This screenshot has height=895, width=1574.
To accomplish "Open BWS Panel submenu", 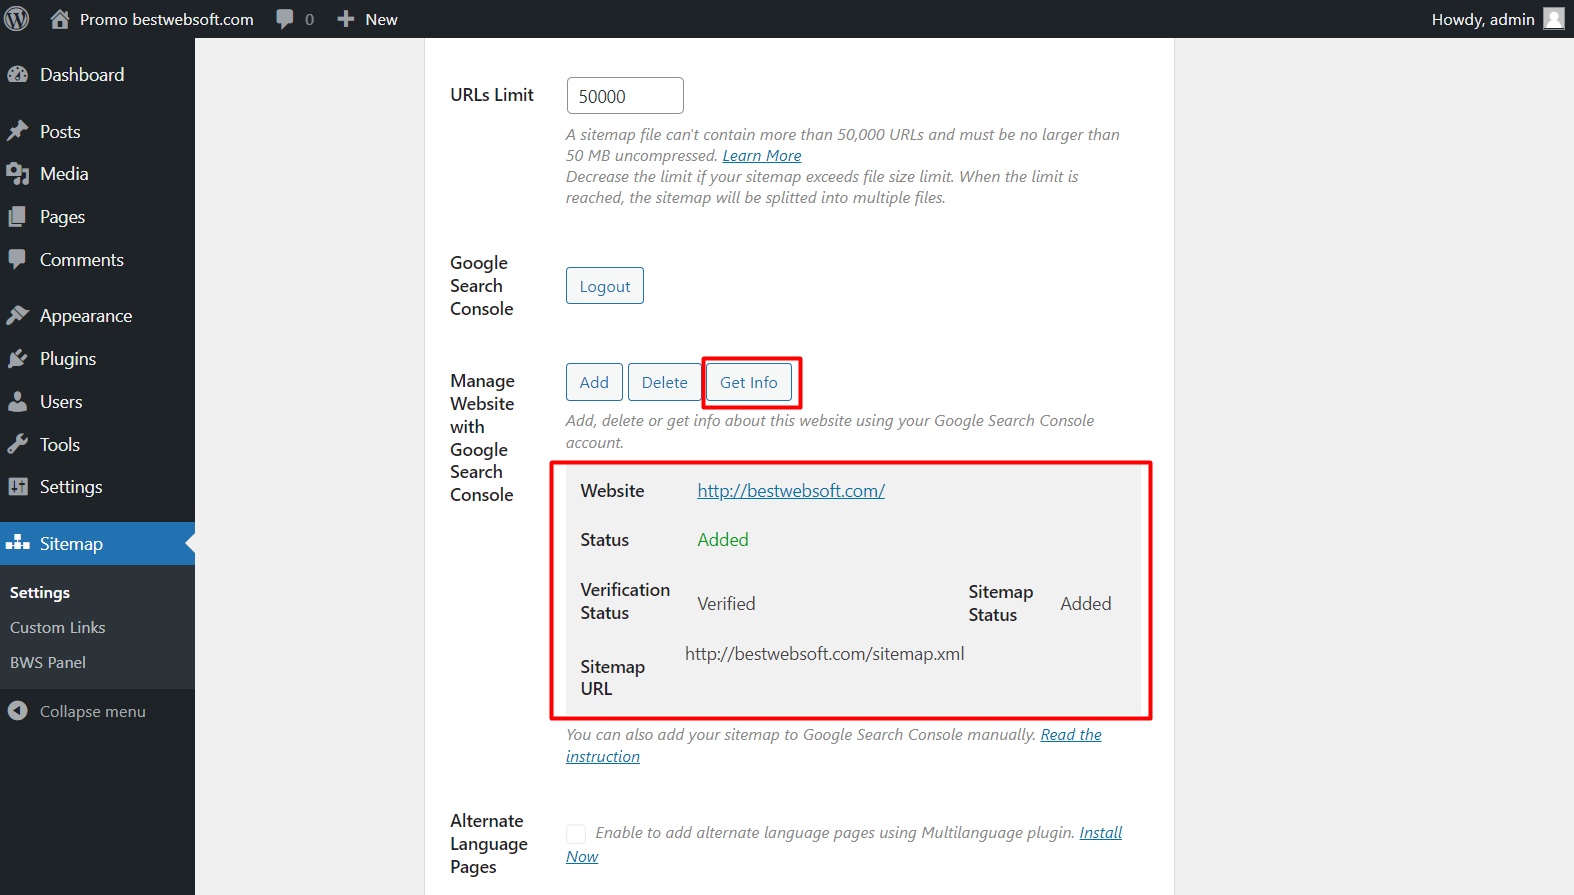I will (48, 663).
